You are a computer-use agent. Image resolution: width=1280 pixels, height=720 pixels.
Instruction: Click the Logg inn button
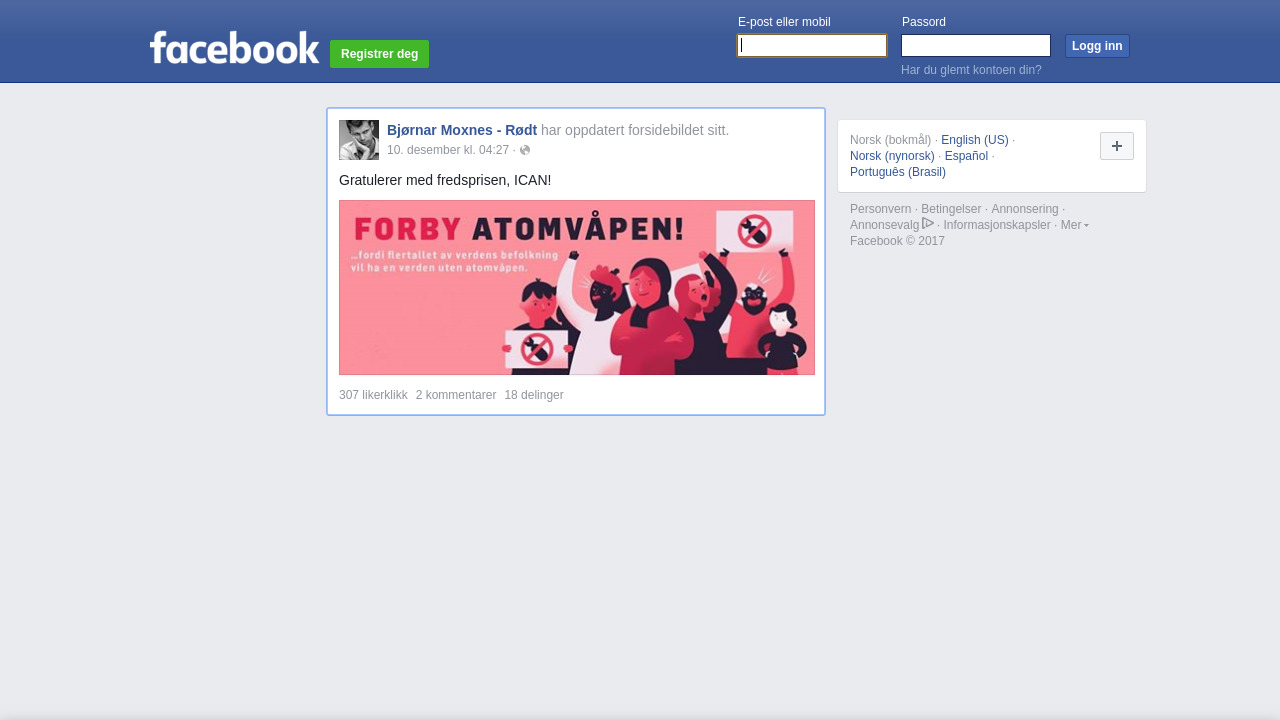click(x=1097, y=46)
